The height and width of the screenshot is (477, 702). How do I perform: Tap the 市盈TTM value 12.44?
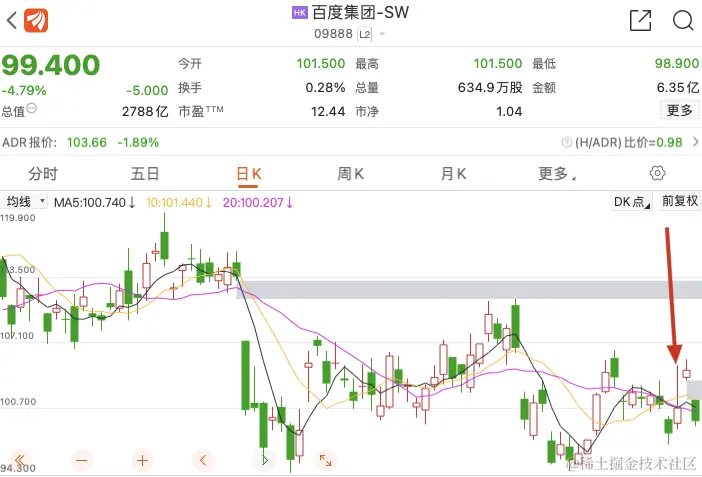click(328, 111)
